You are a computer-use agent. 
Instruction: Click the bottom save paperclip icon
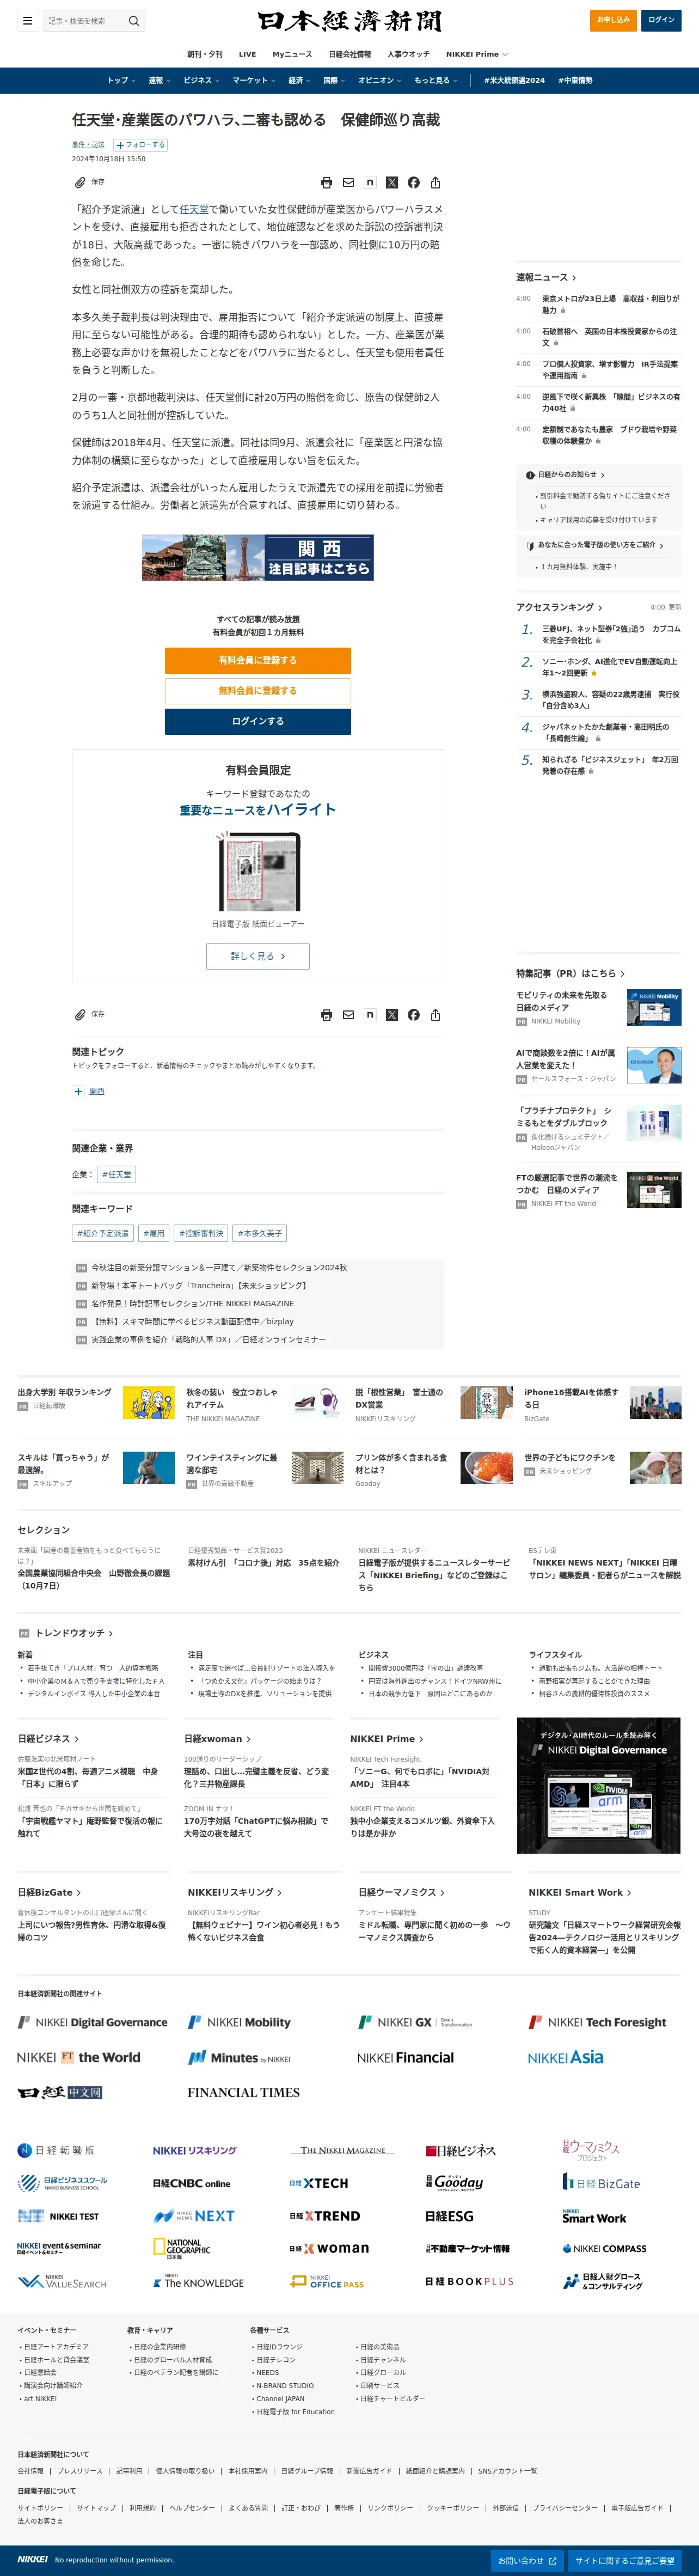[x=80, y=1014]
